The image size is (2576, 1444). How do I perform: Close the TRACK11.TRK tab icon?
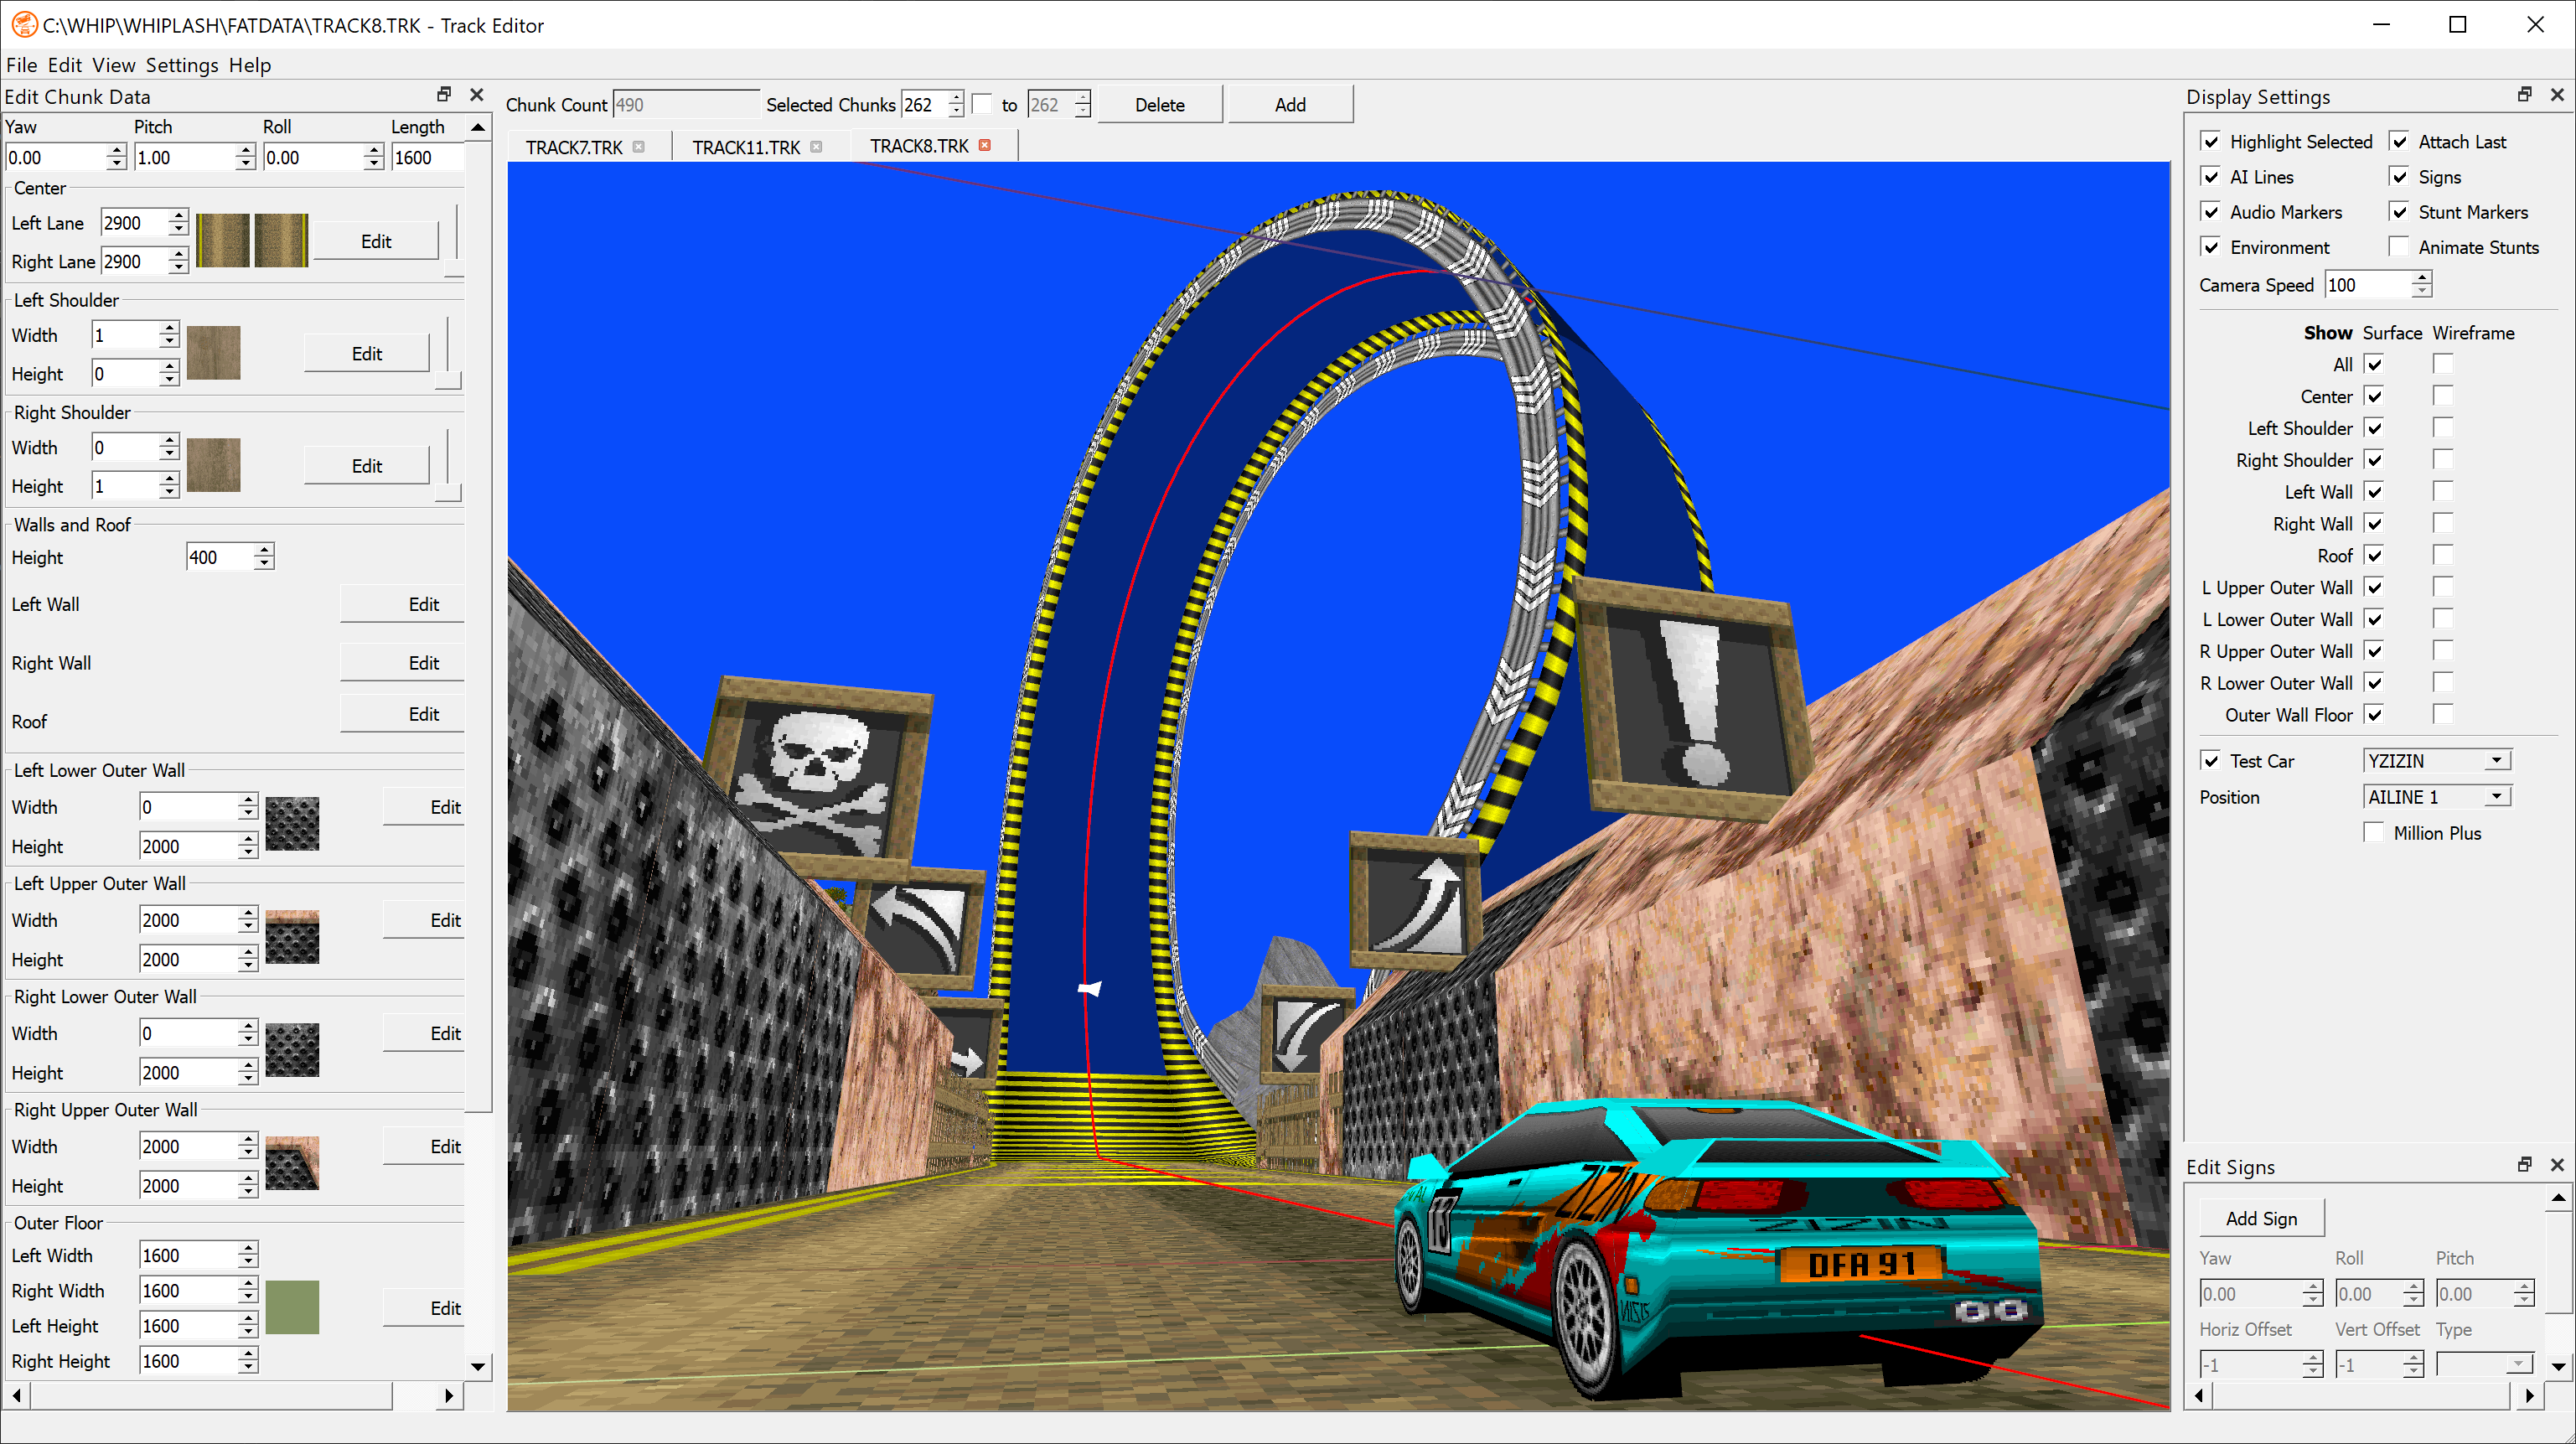816,147
